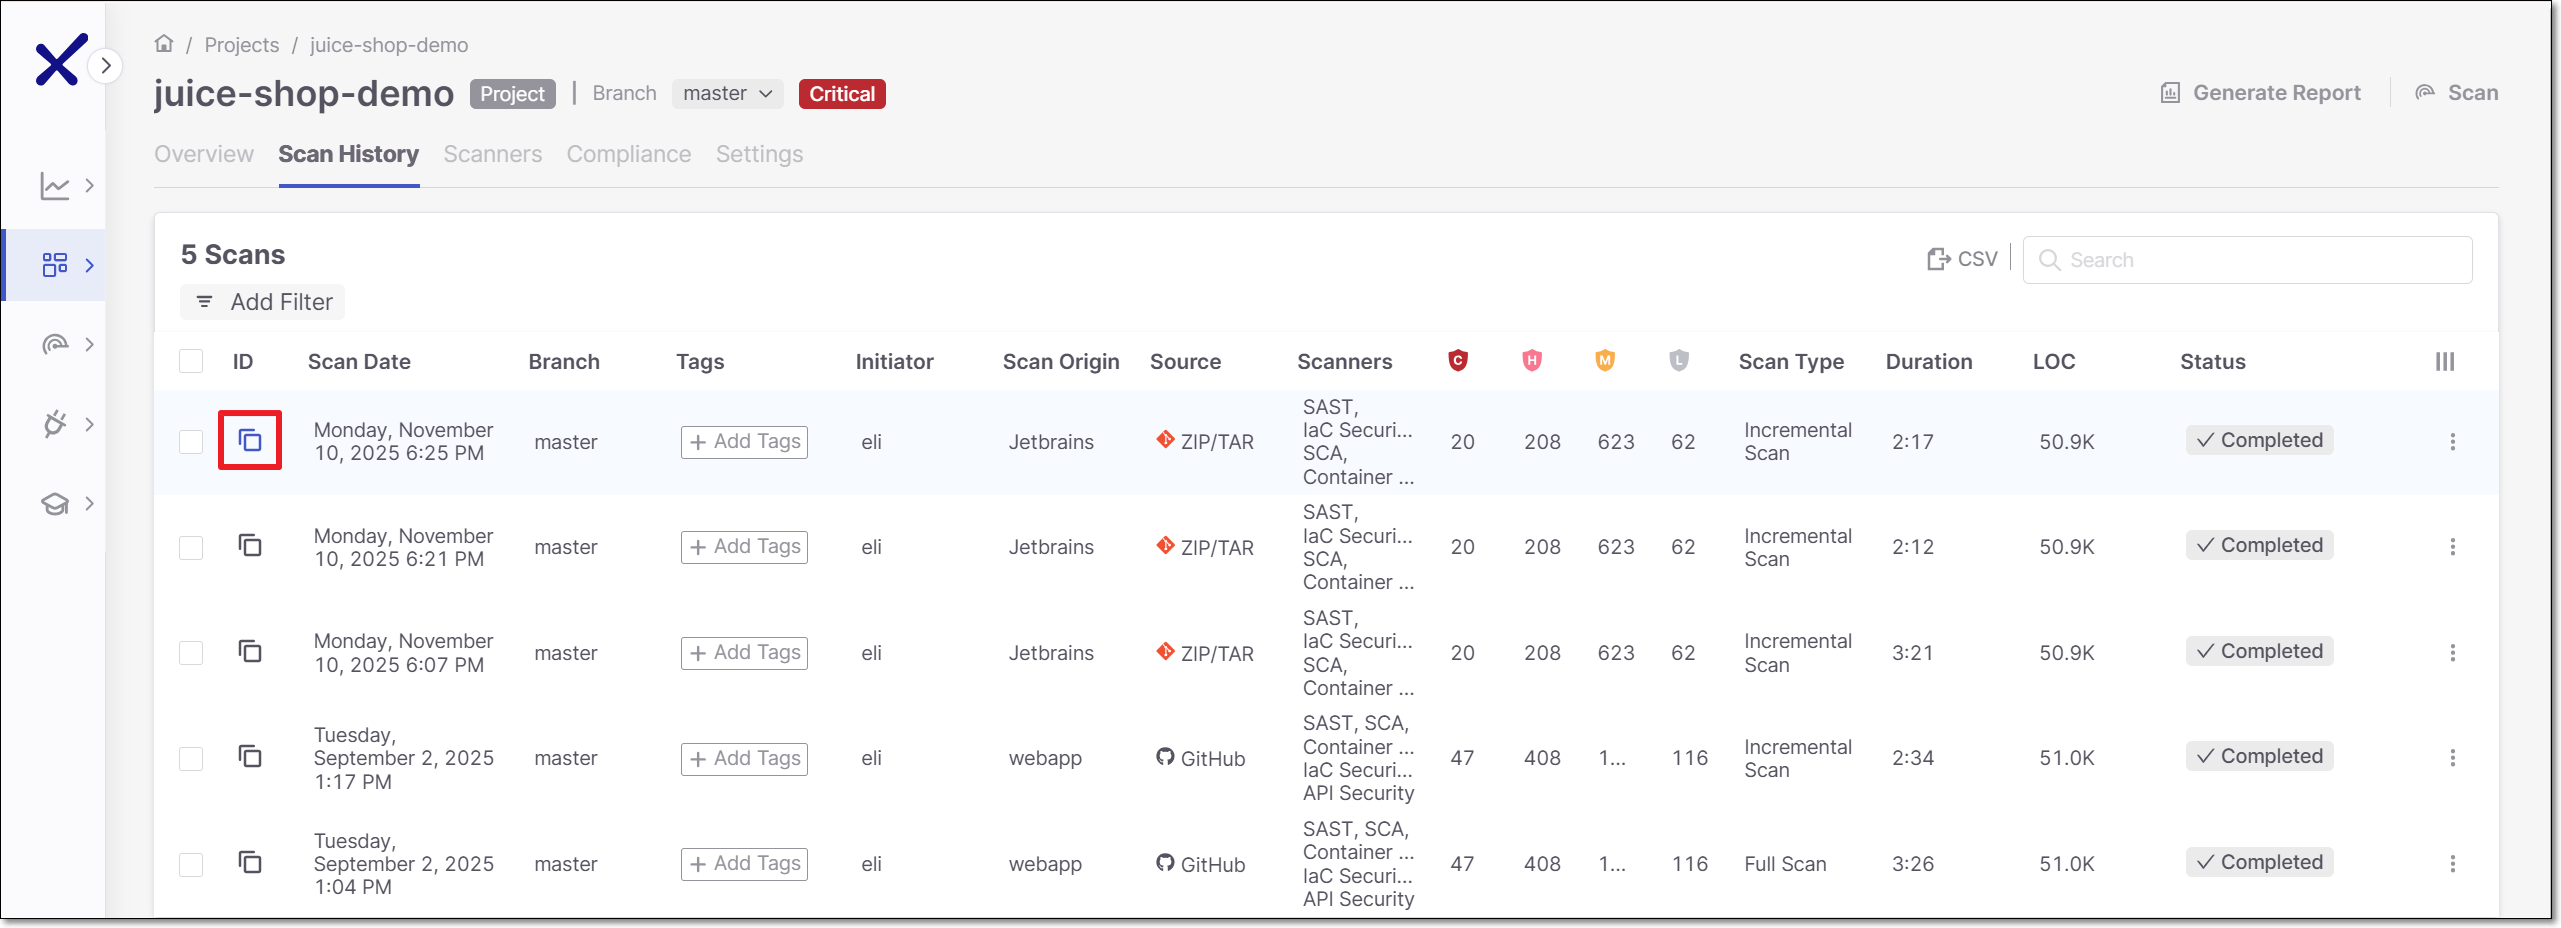Sort by the Critical severity column icon

1458,361
